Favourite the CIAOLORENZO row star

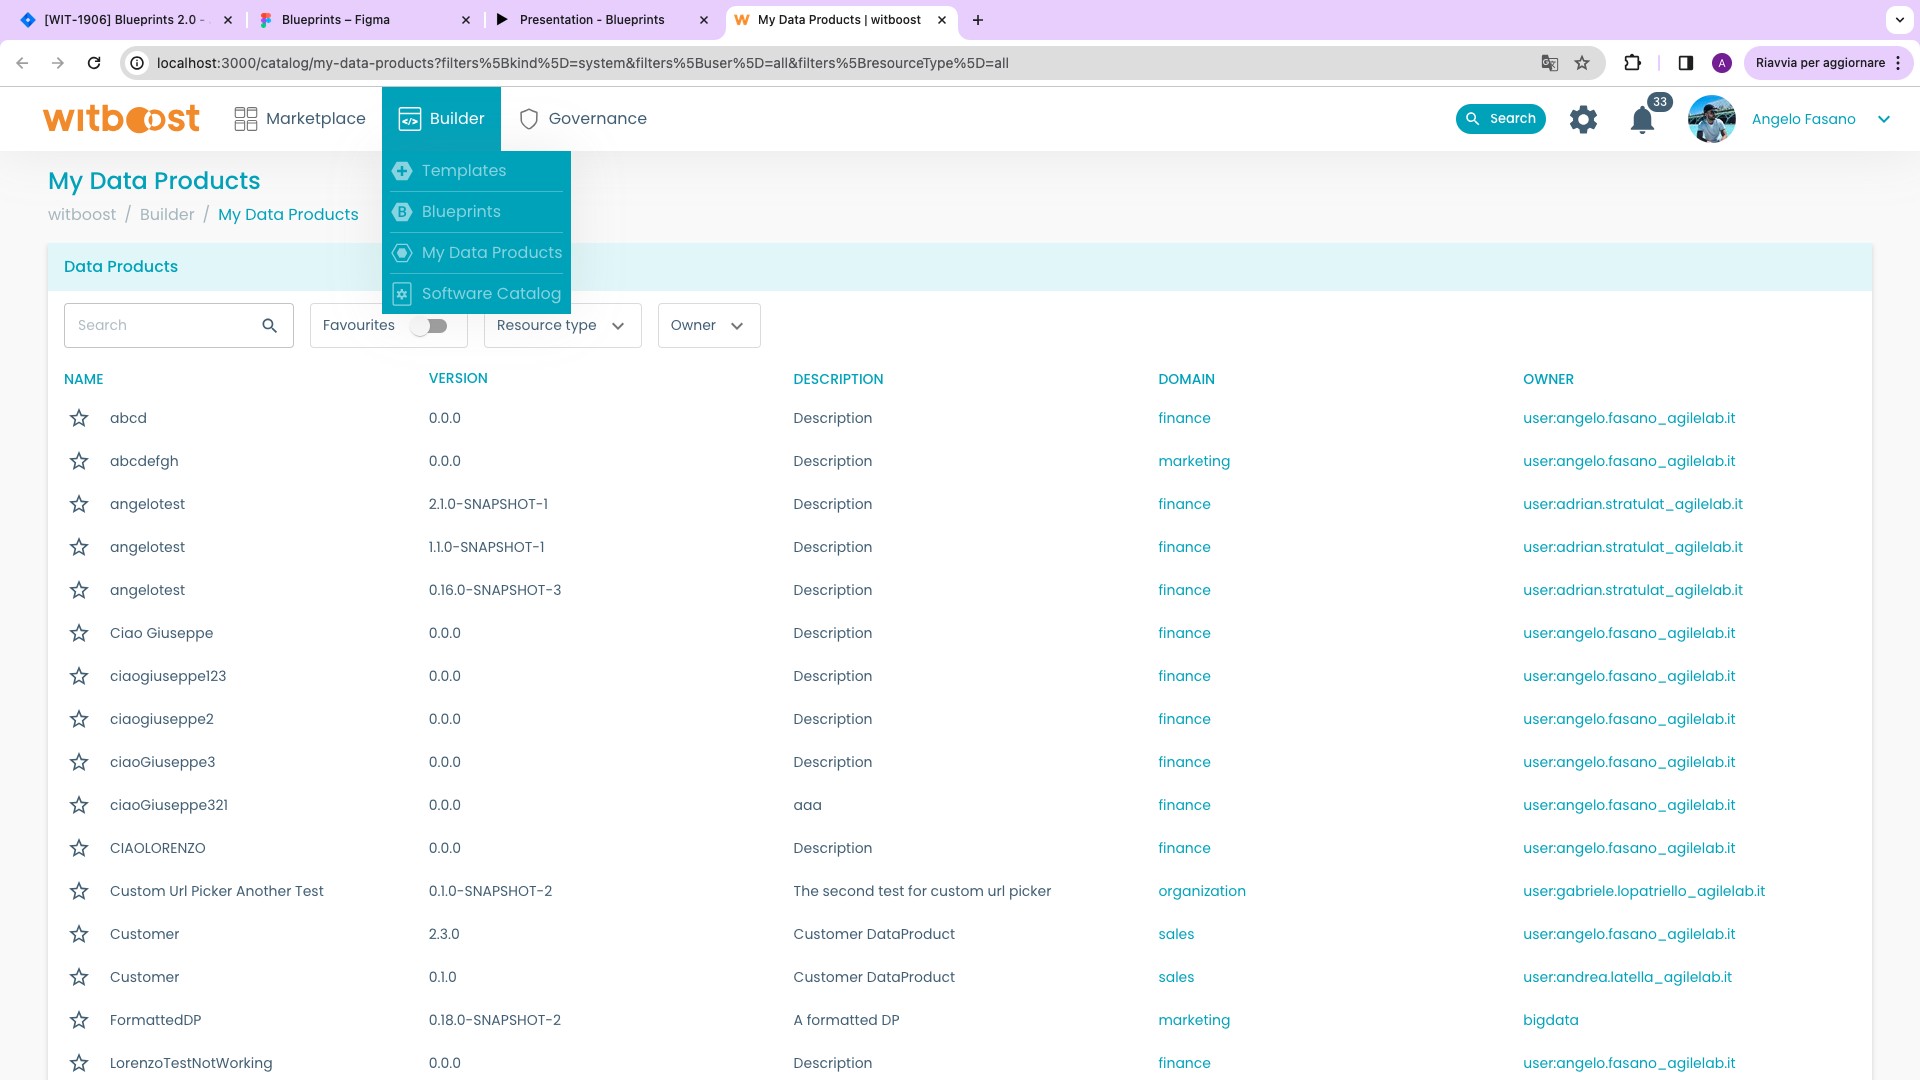point(79,848)
